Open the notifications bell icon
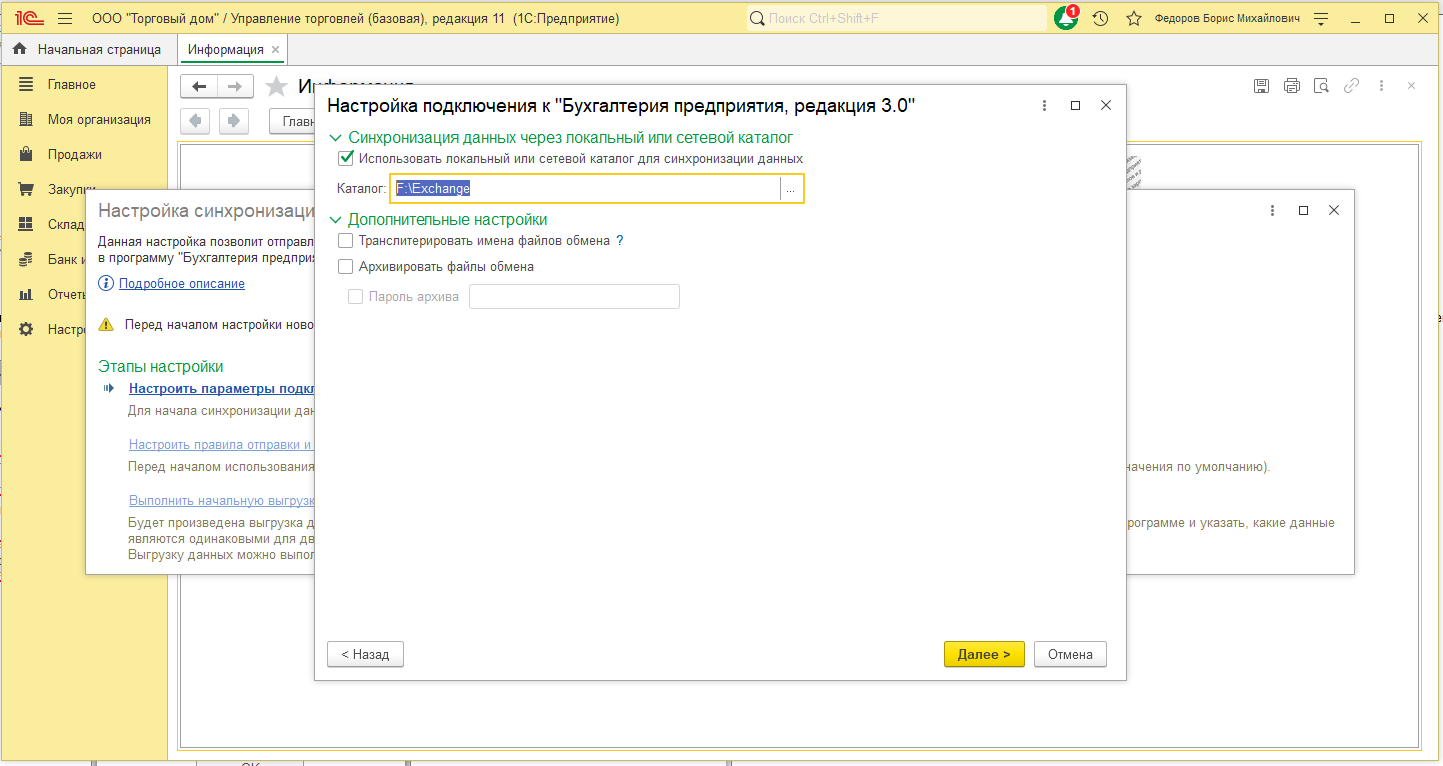1443x766 pixels. pos(1066,18)
